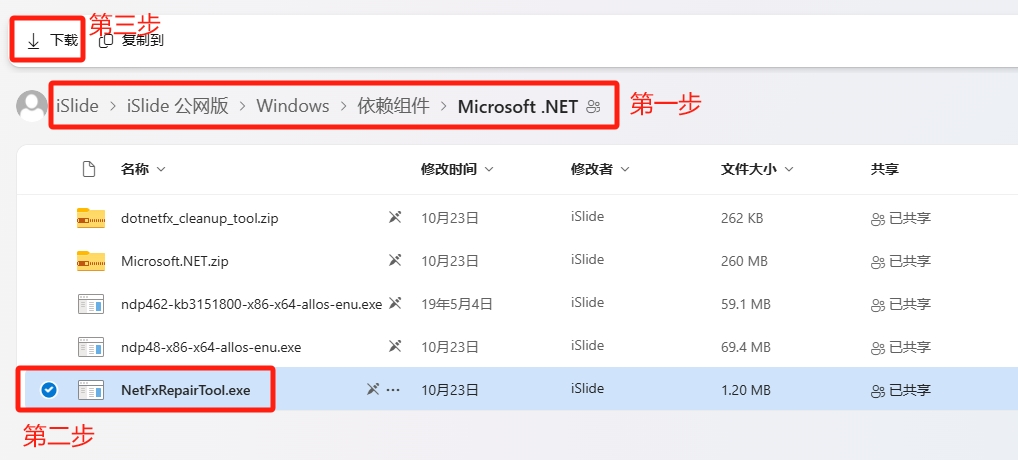Open the 修改者 column filter dropdown
1018x460 pixels.
point(625,170)
